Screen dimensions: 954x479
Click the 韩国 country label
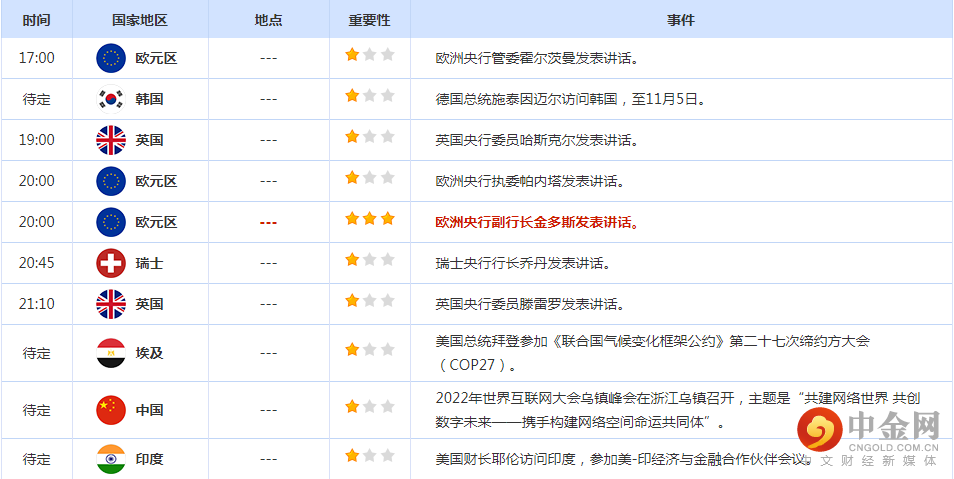click(x=149, y=99)
